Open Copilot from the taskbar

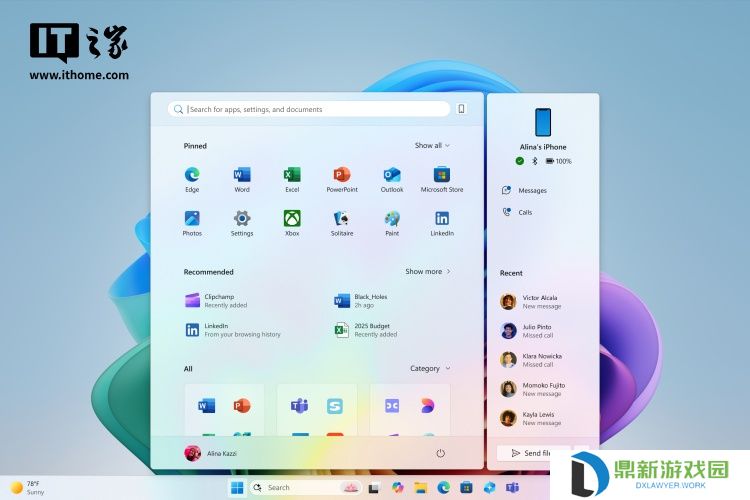397,488
